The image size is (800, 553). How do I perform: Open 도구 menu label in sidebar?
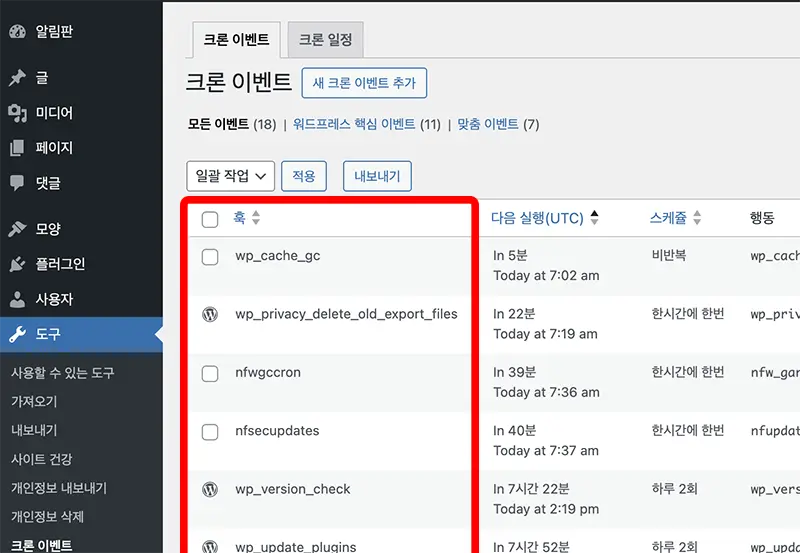48,335
